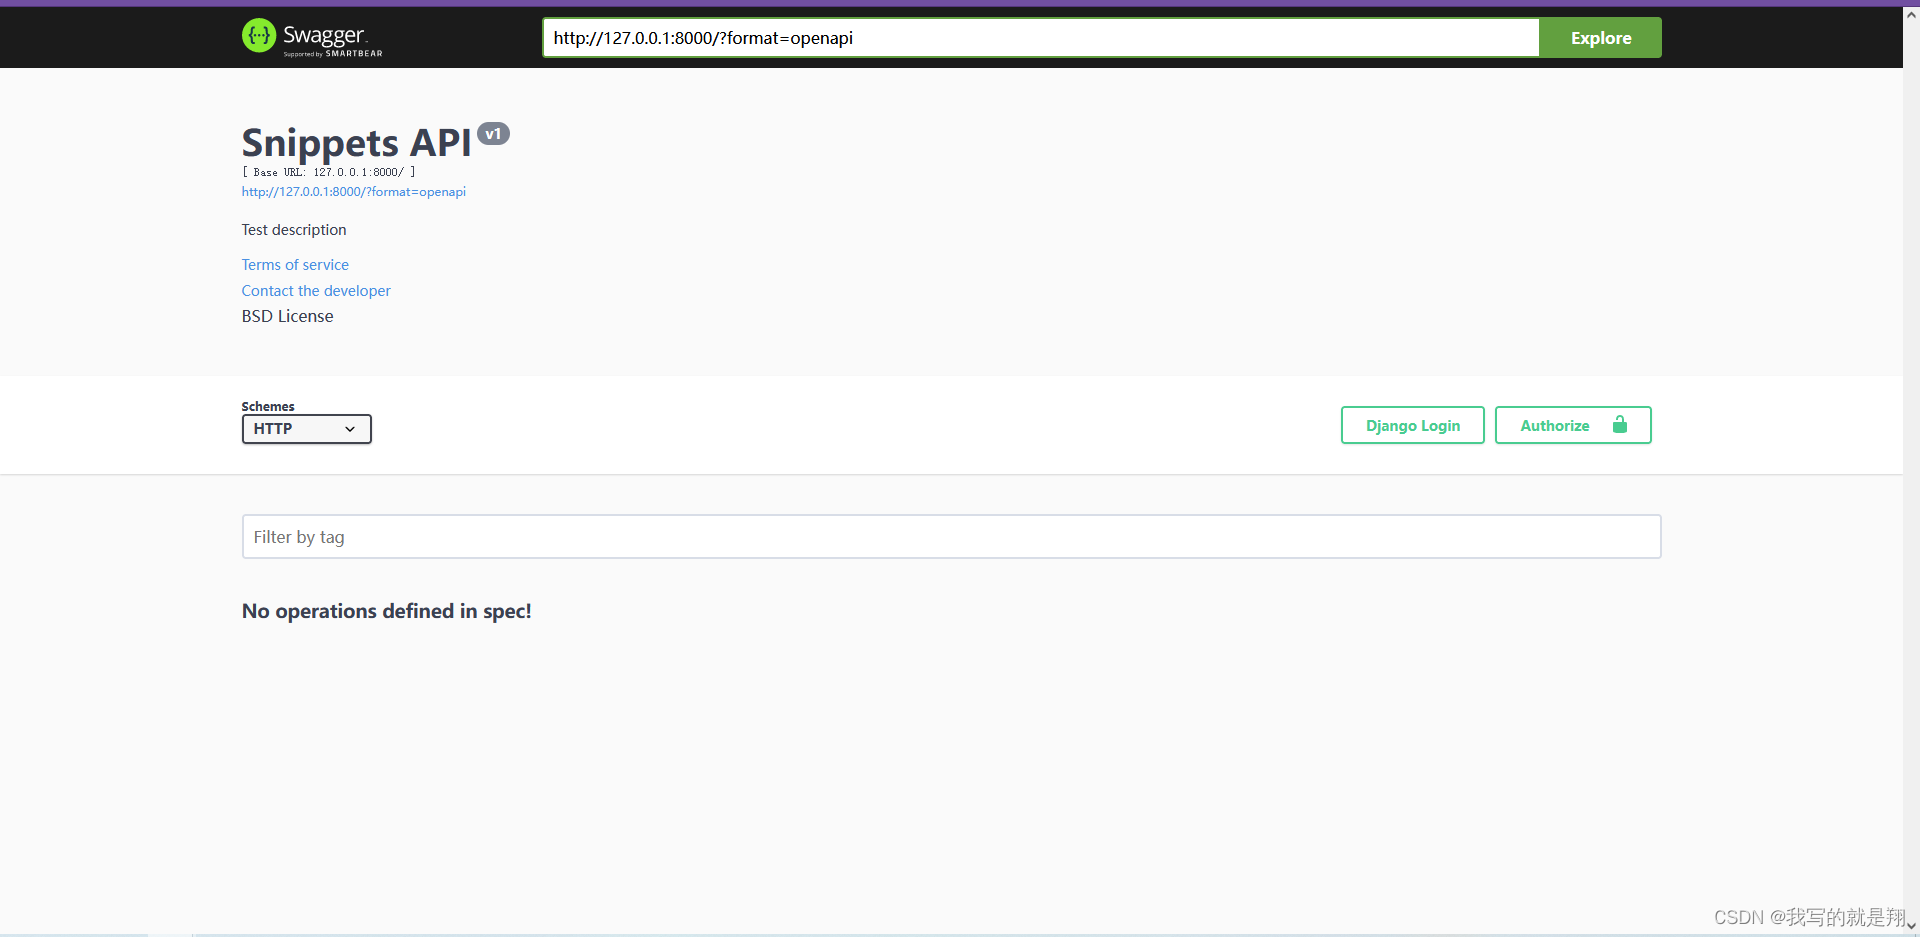
Task: Open the OpenAPI spec URL link
Action: point(353,191)
